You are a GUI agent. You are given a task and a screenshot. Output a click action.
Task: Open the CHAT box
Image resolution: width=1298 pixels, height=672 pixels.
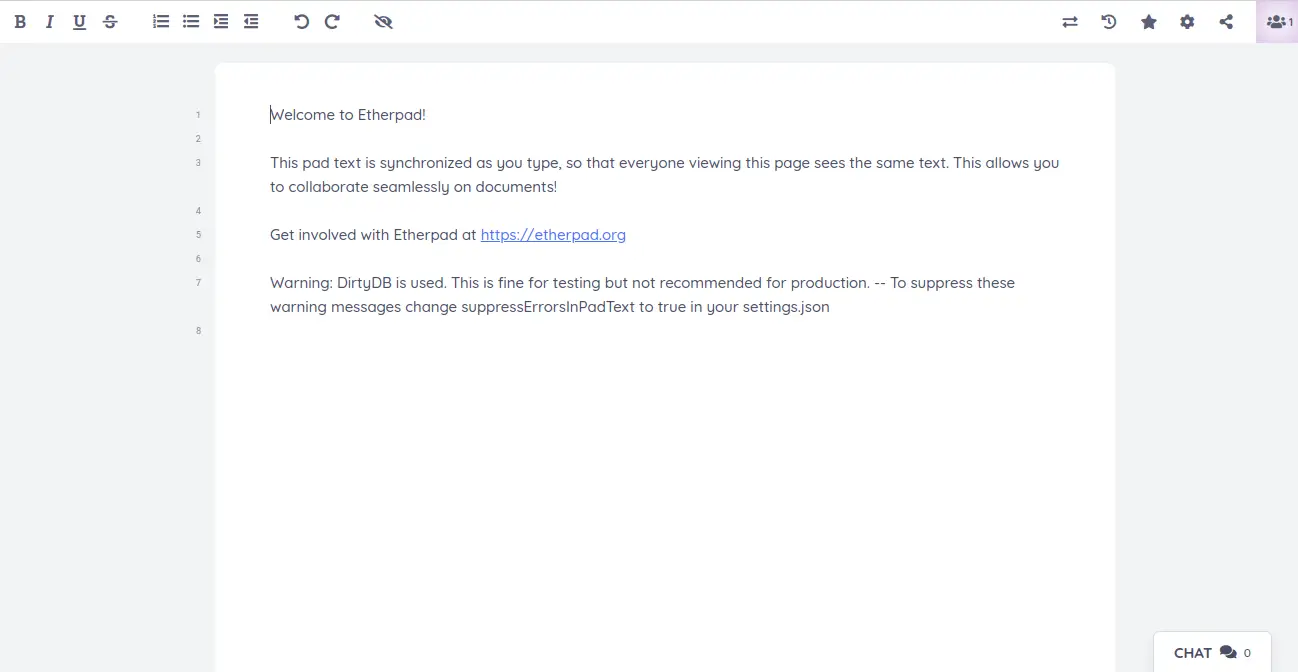point(1212,653)
